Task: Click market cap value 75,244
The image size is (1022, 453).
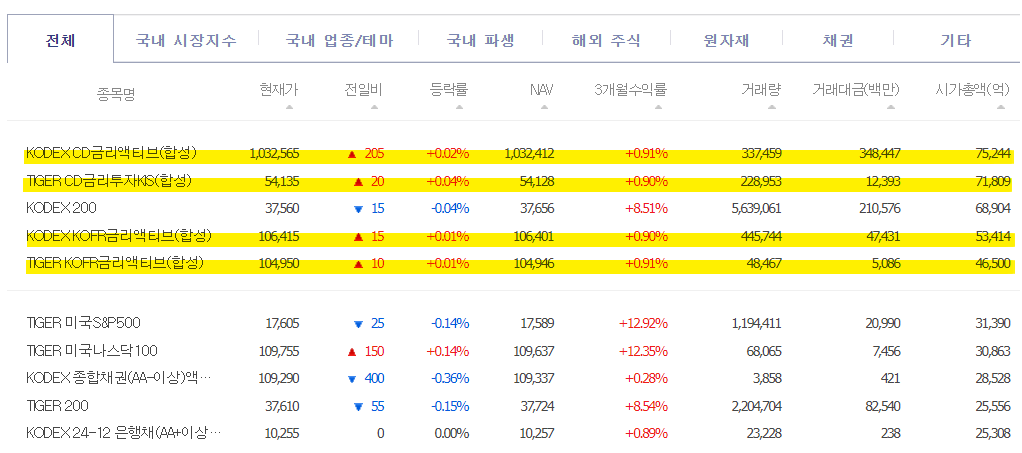Action: coord(993,154)
